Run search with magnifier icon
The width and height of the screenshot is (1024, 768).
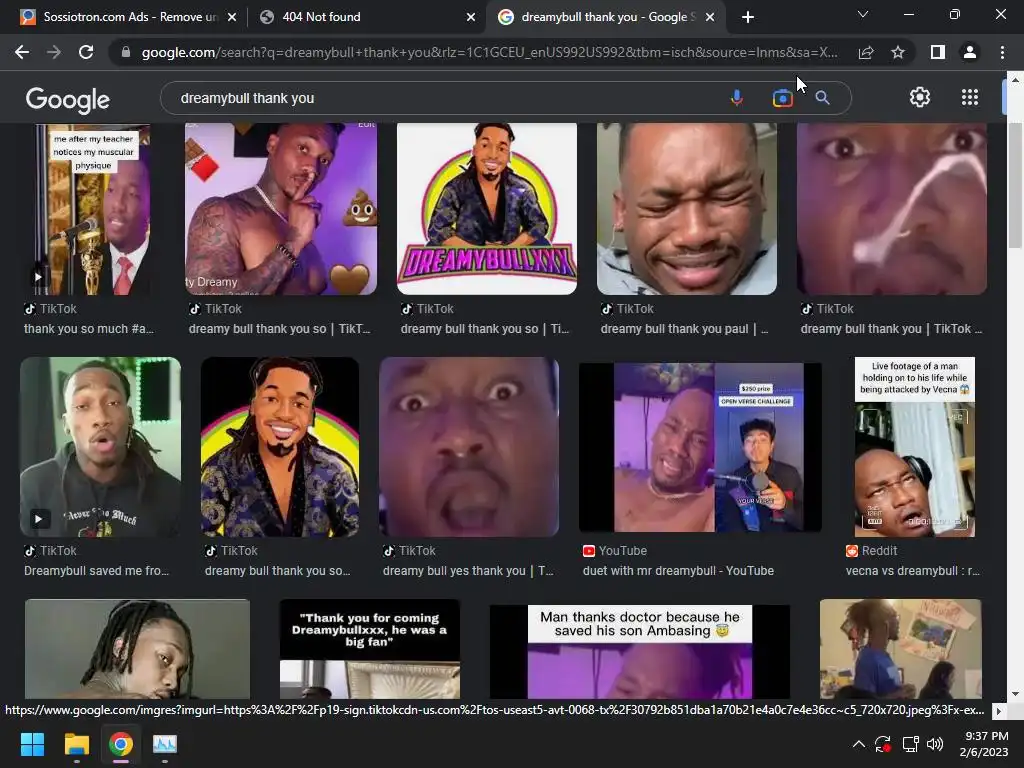822,98
